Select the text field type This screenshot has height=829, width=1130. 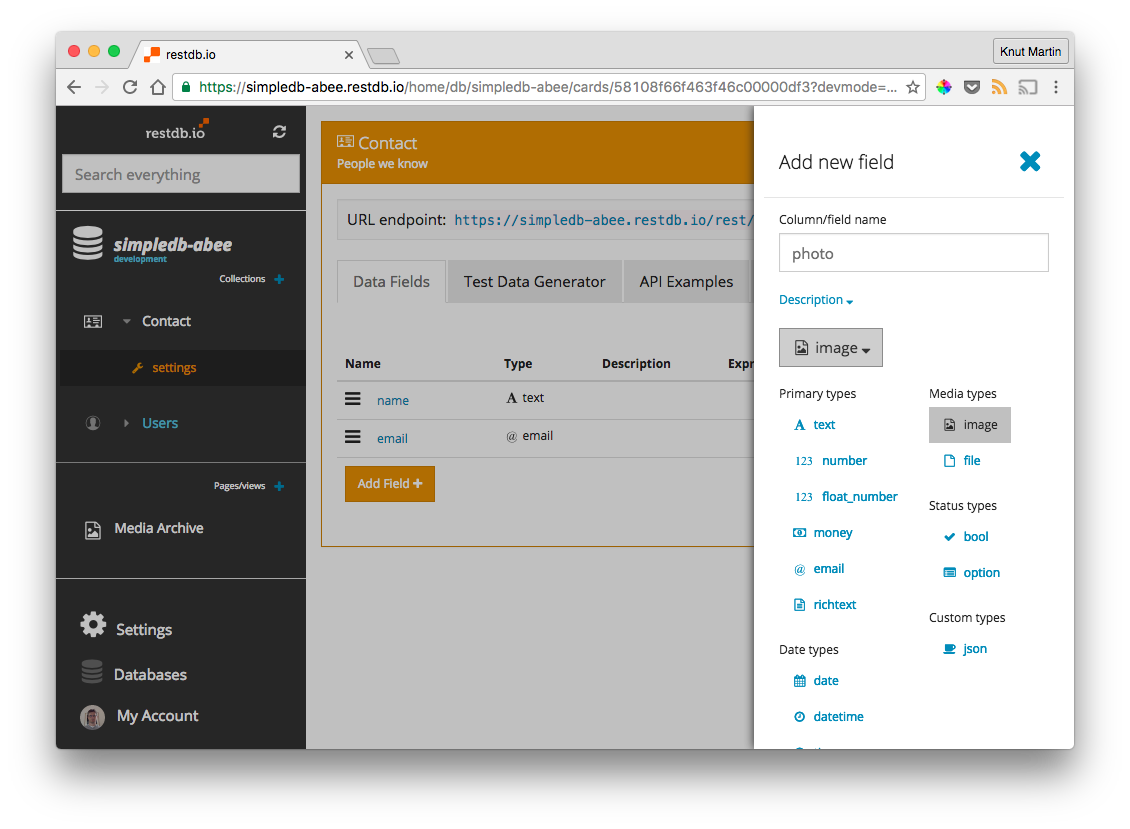click(x=814, y=425)
